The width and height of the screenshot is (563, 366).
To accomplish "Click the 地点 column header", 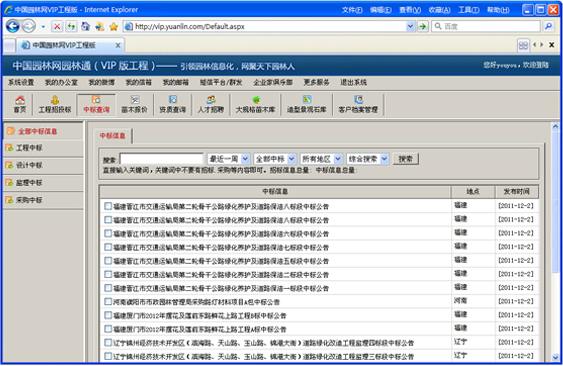I will point(473,191).
